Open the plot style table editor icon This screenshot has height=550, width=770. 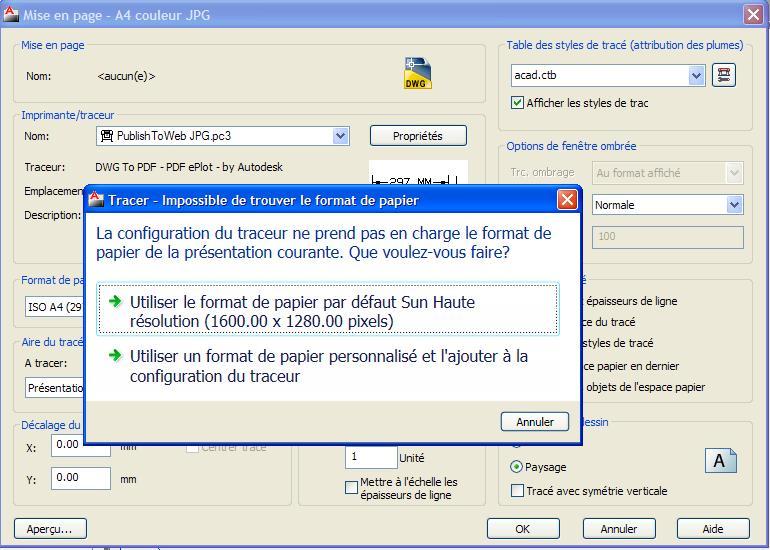click(723, 75)
